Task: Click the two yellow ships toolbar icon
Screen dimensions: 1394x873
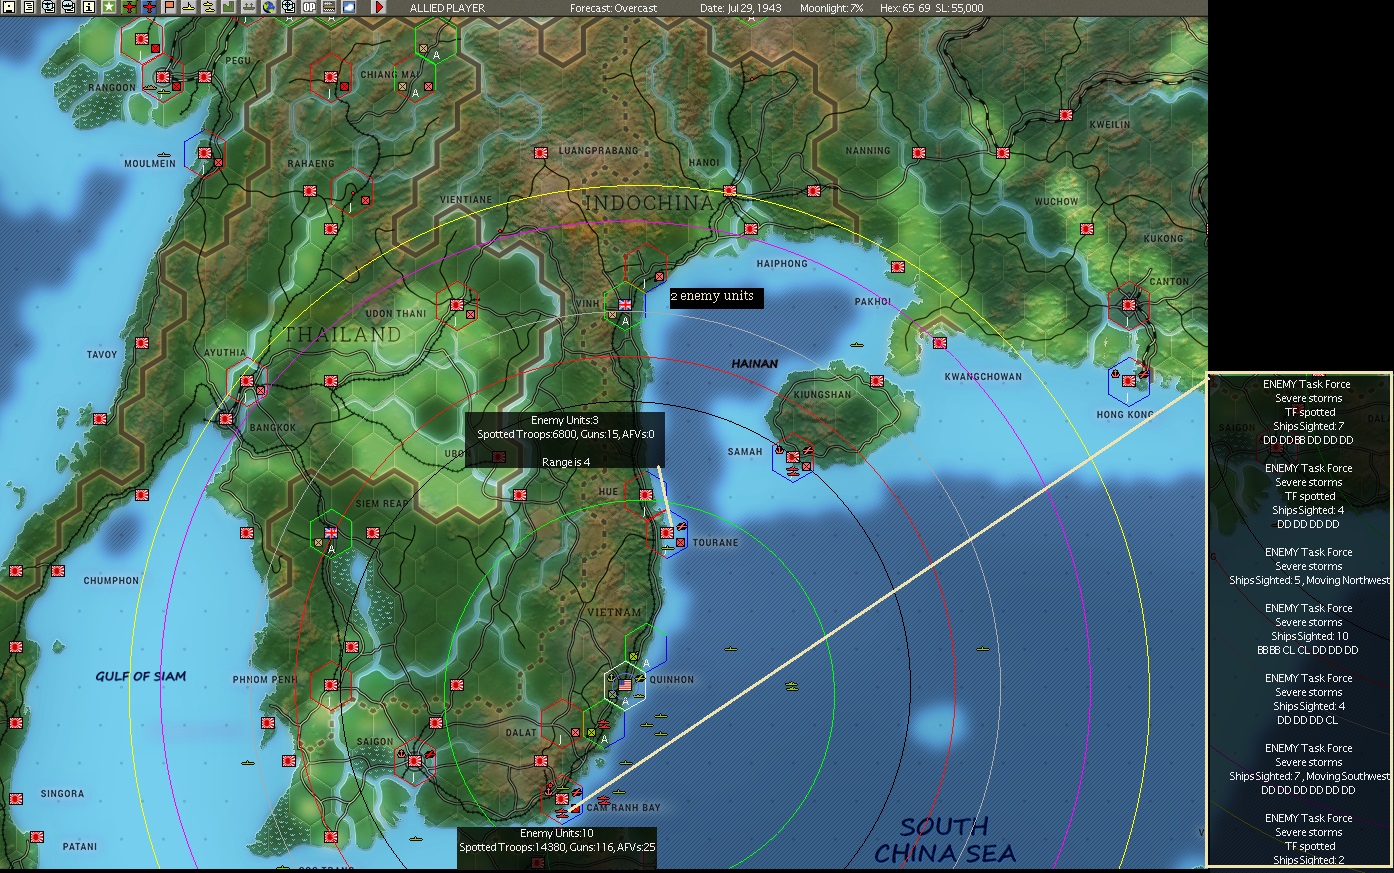Action: point(209,7)
